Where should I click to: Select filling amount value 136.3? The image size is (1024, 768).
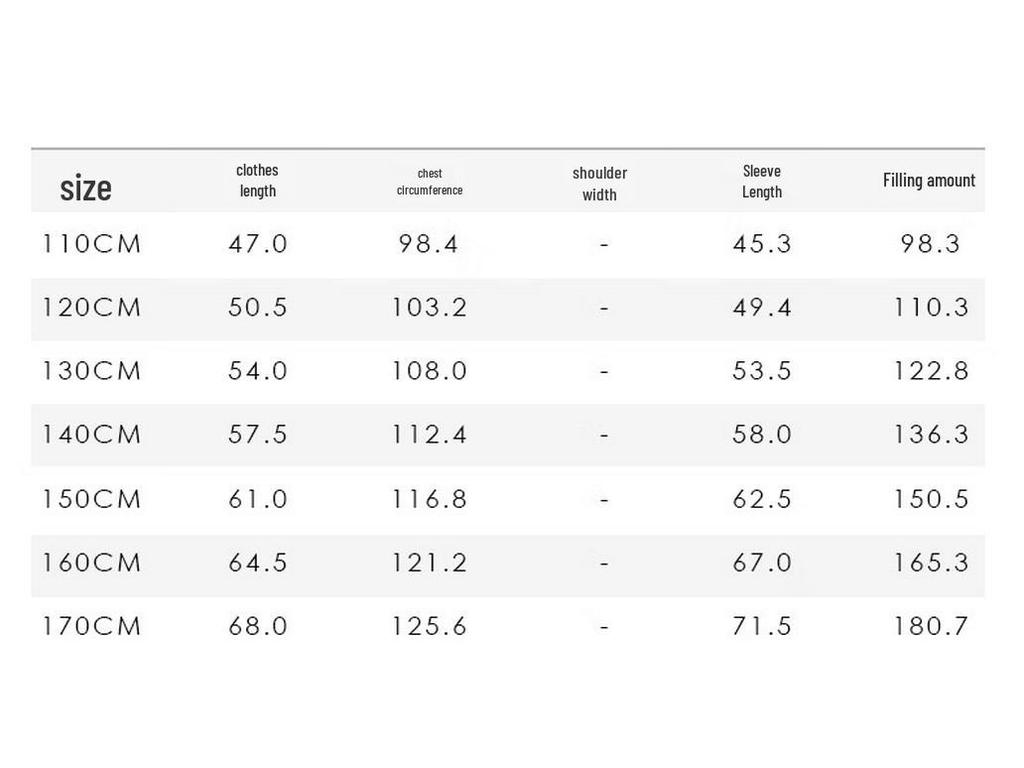[x=931, y=434]
